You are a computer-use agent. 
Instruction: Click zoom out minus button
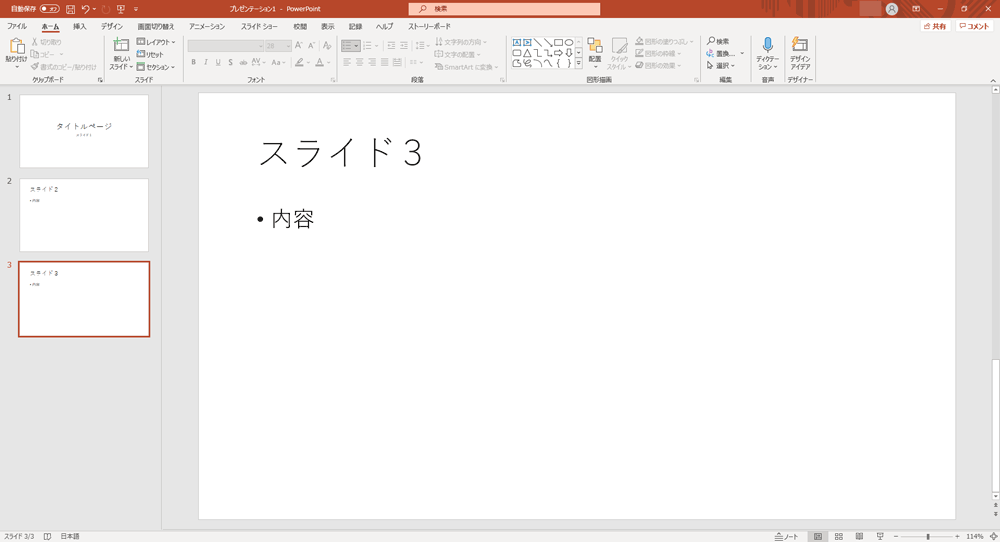896,536
